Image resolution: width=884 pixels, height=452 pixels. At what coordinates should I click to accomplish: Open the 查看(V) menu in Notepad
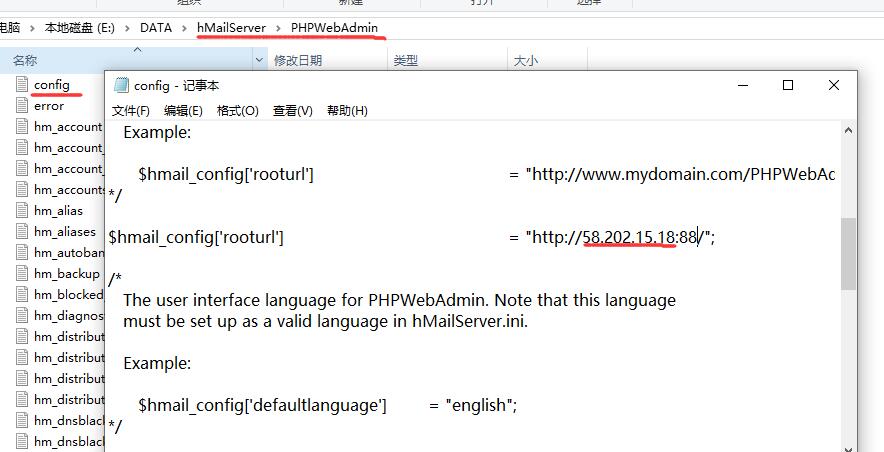(293, 110)
